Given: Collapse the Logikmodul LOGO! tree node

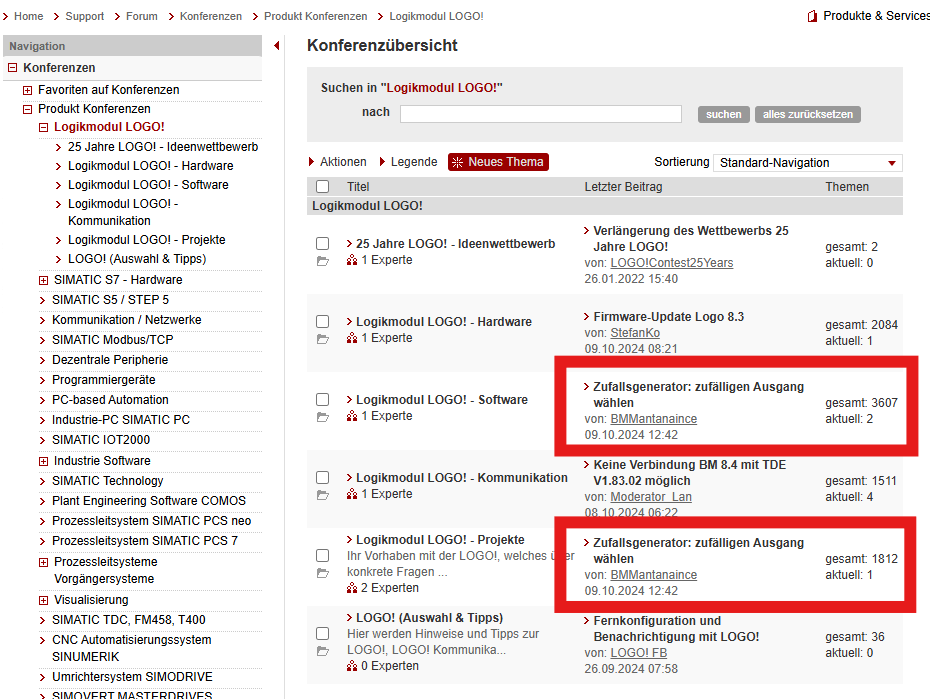Looking at the screenshot, I should point(43,127).
